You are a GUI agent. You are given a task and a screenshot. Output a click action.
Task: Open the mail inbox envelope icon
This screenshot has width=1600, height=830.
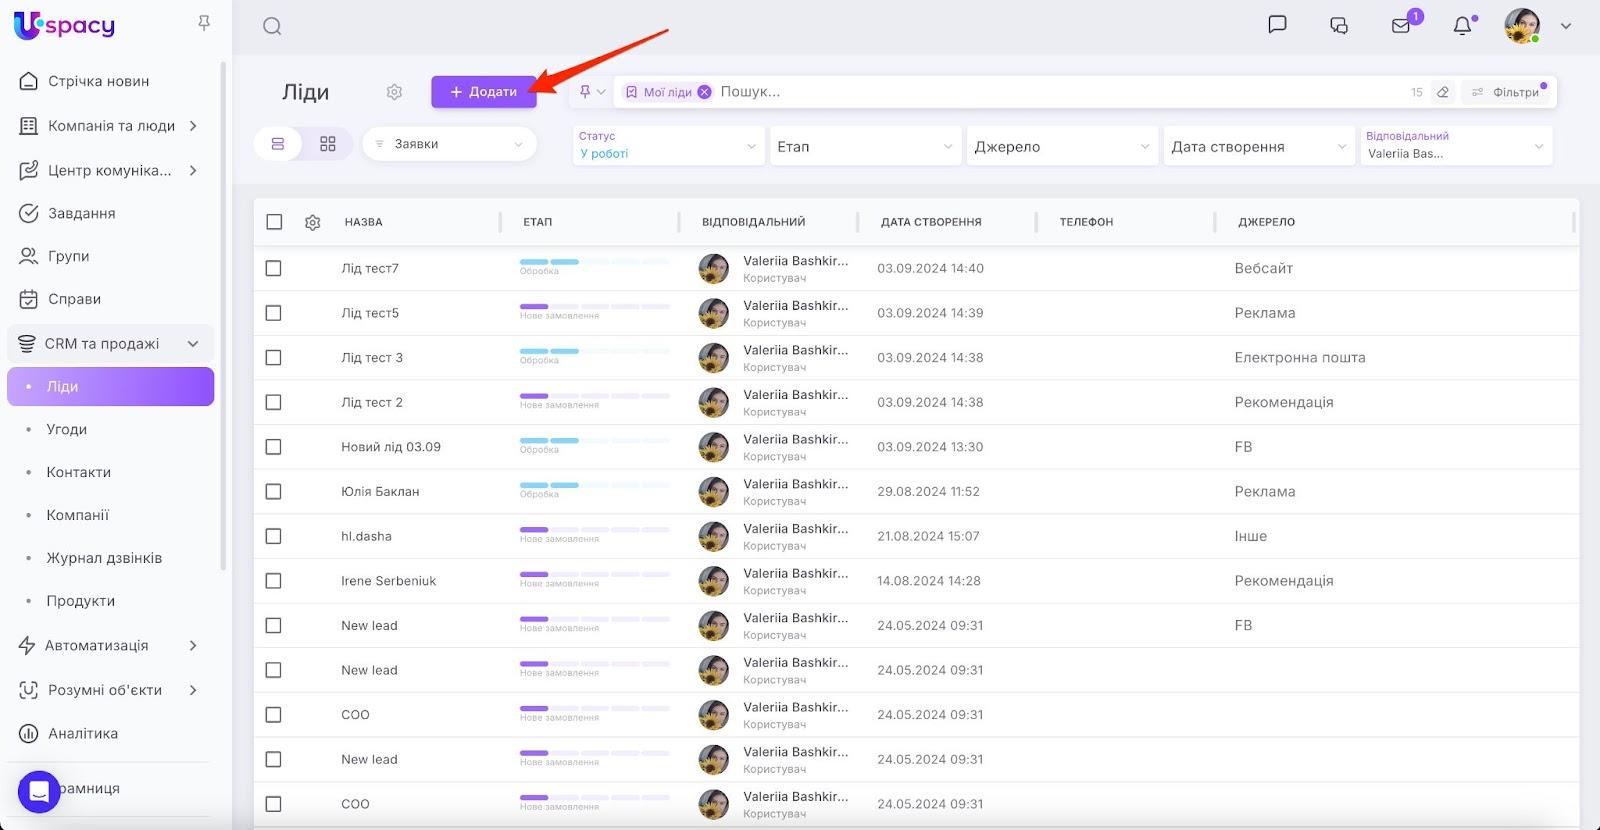(x=1401, y=26)
